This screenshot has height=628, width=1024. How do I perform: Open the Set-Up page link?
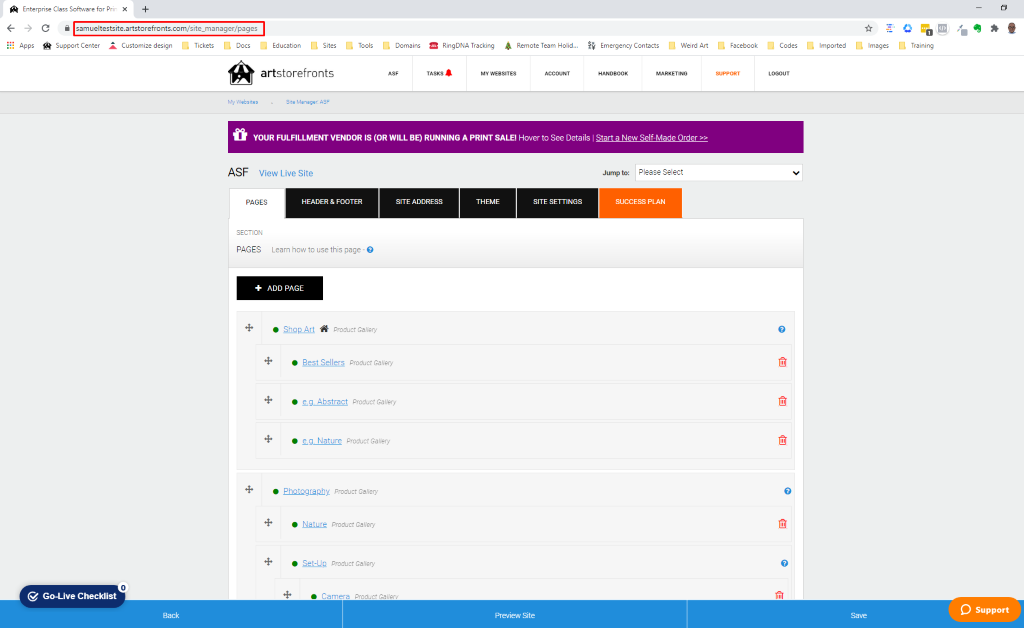point(314,563)
